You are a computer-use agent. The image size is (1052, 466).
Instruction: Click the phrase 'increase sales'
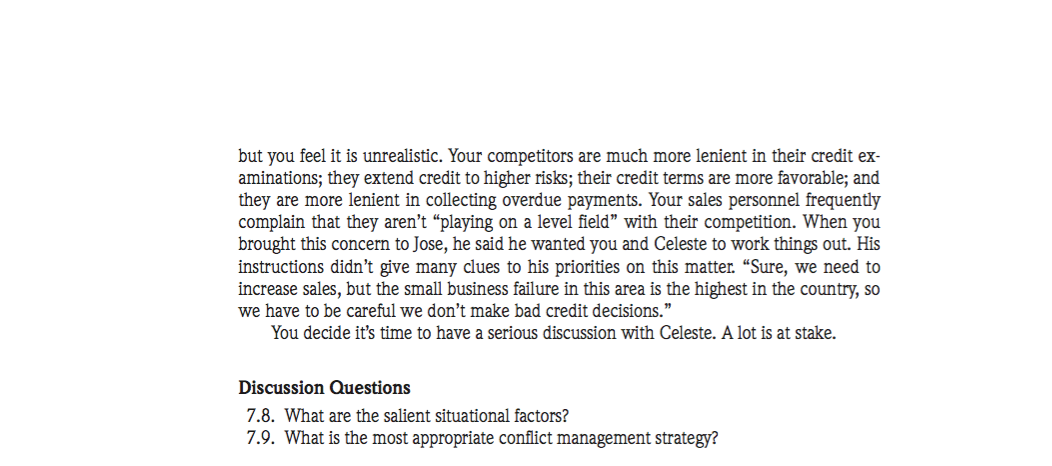288,289
